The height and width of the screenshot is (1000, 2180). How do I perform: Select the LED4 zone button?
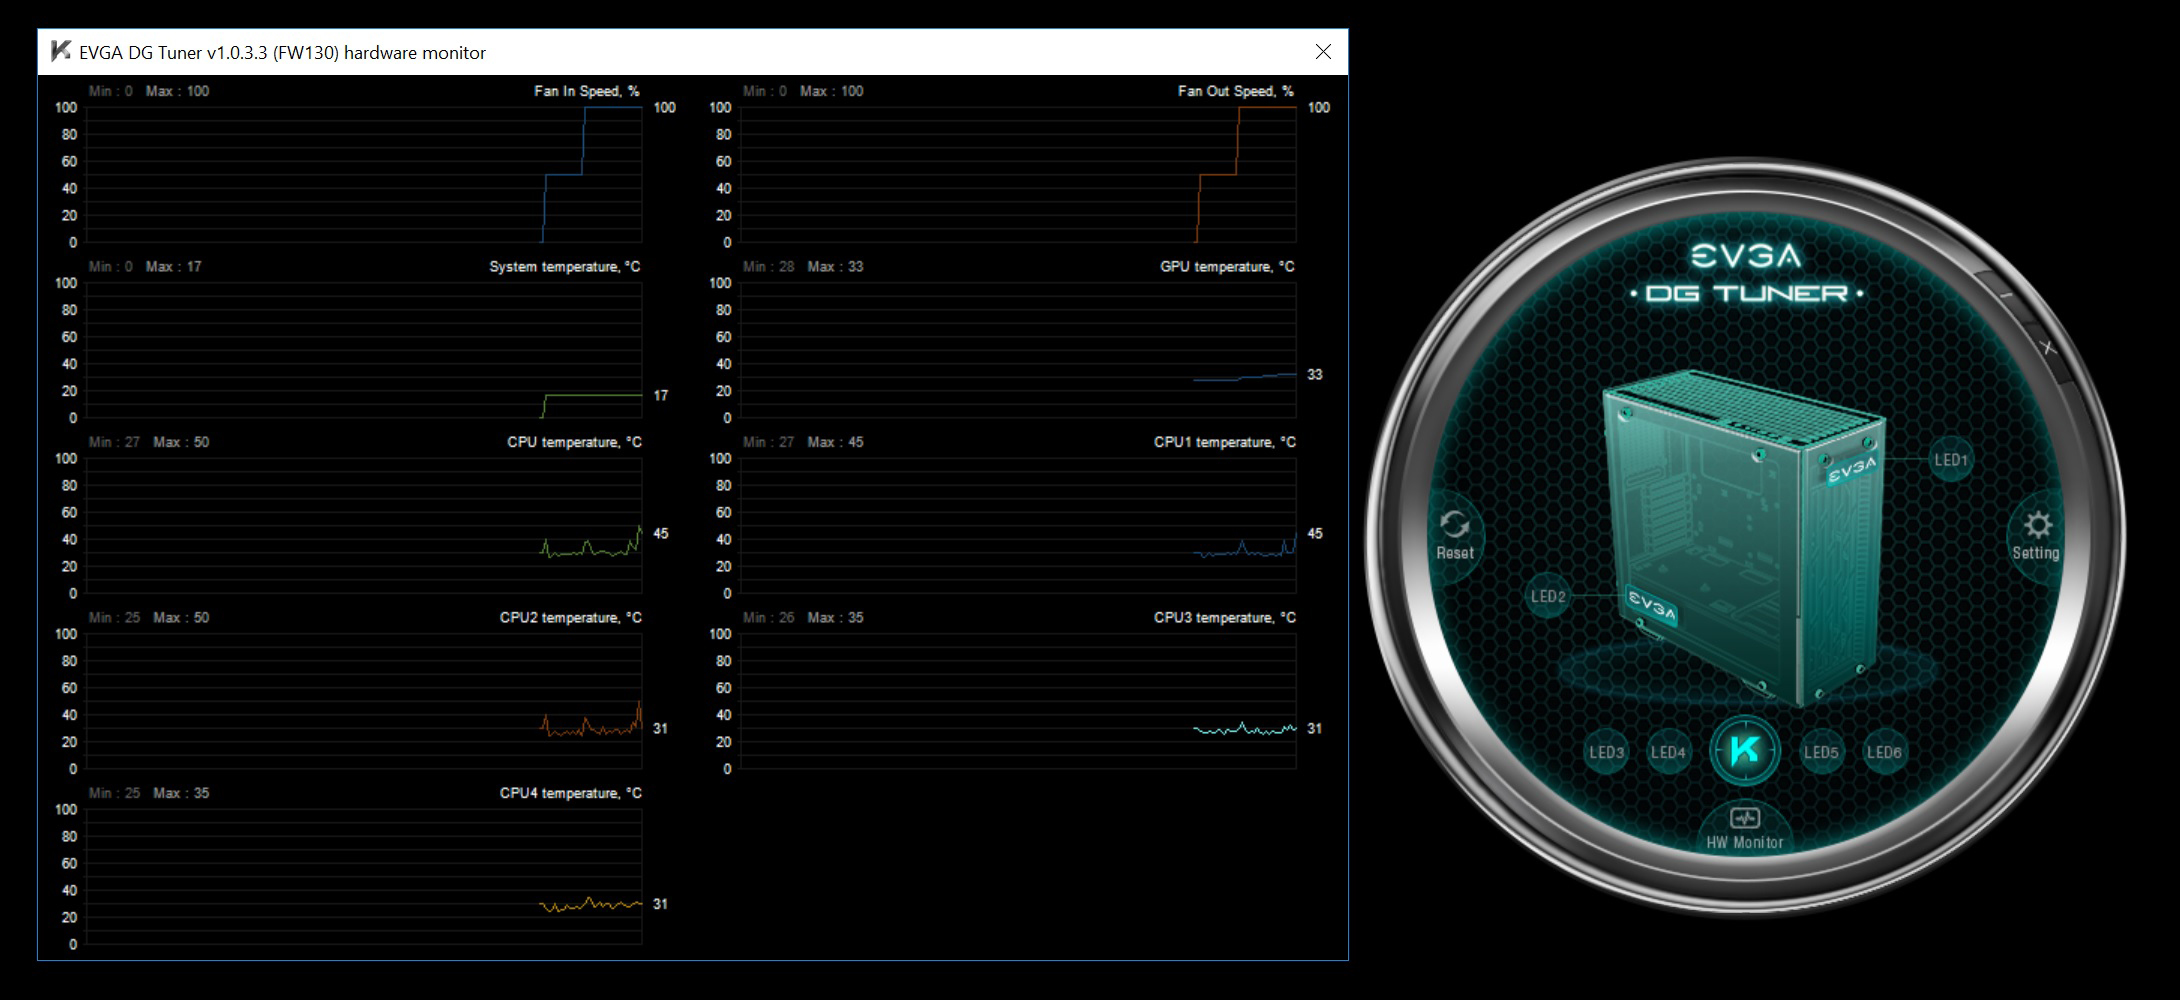(x=1668, y=752)
